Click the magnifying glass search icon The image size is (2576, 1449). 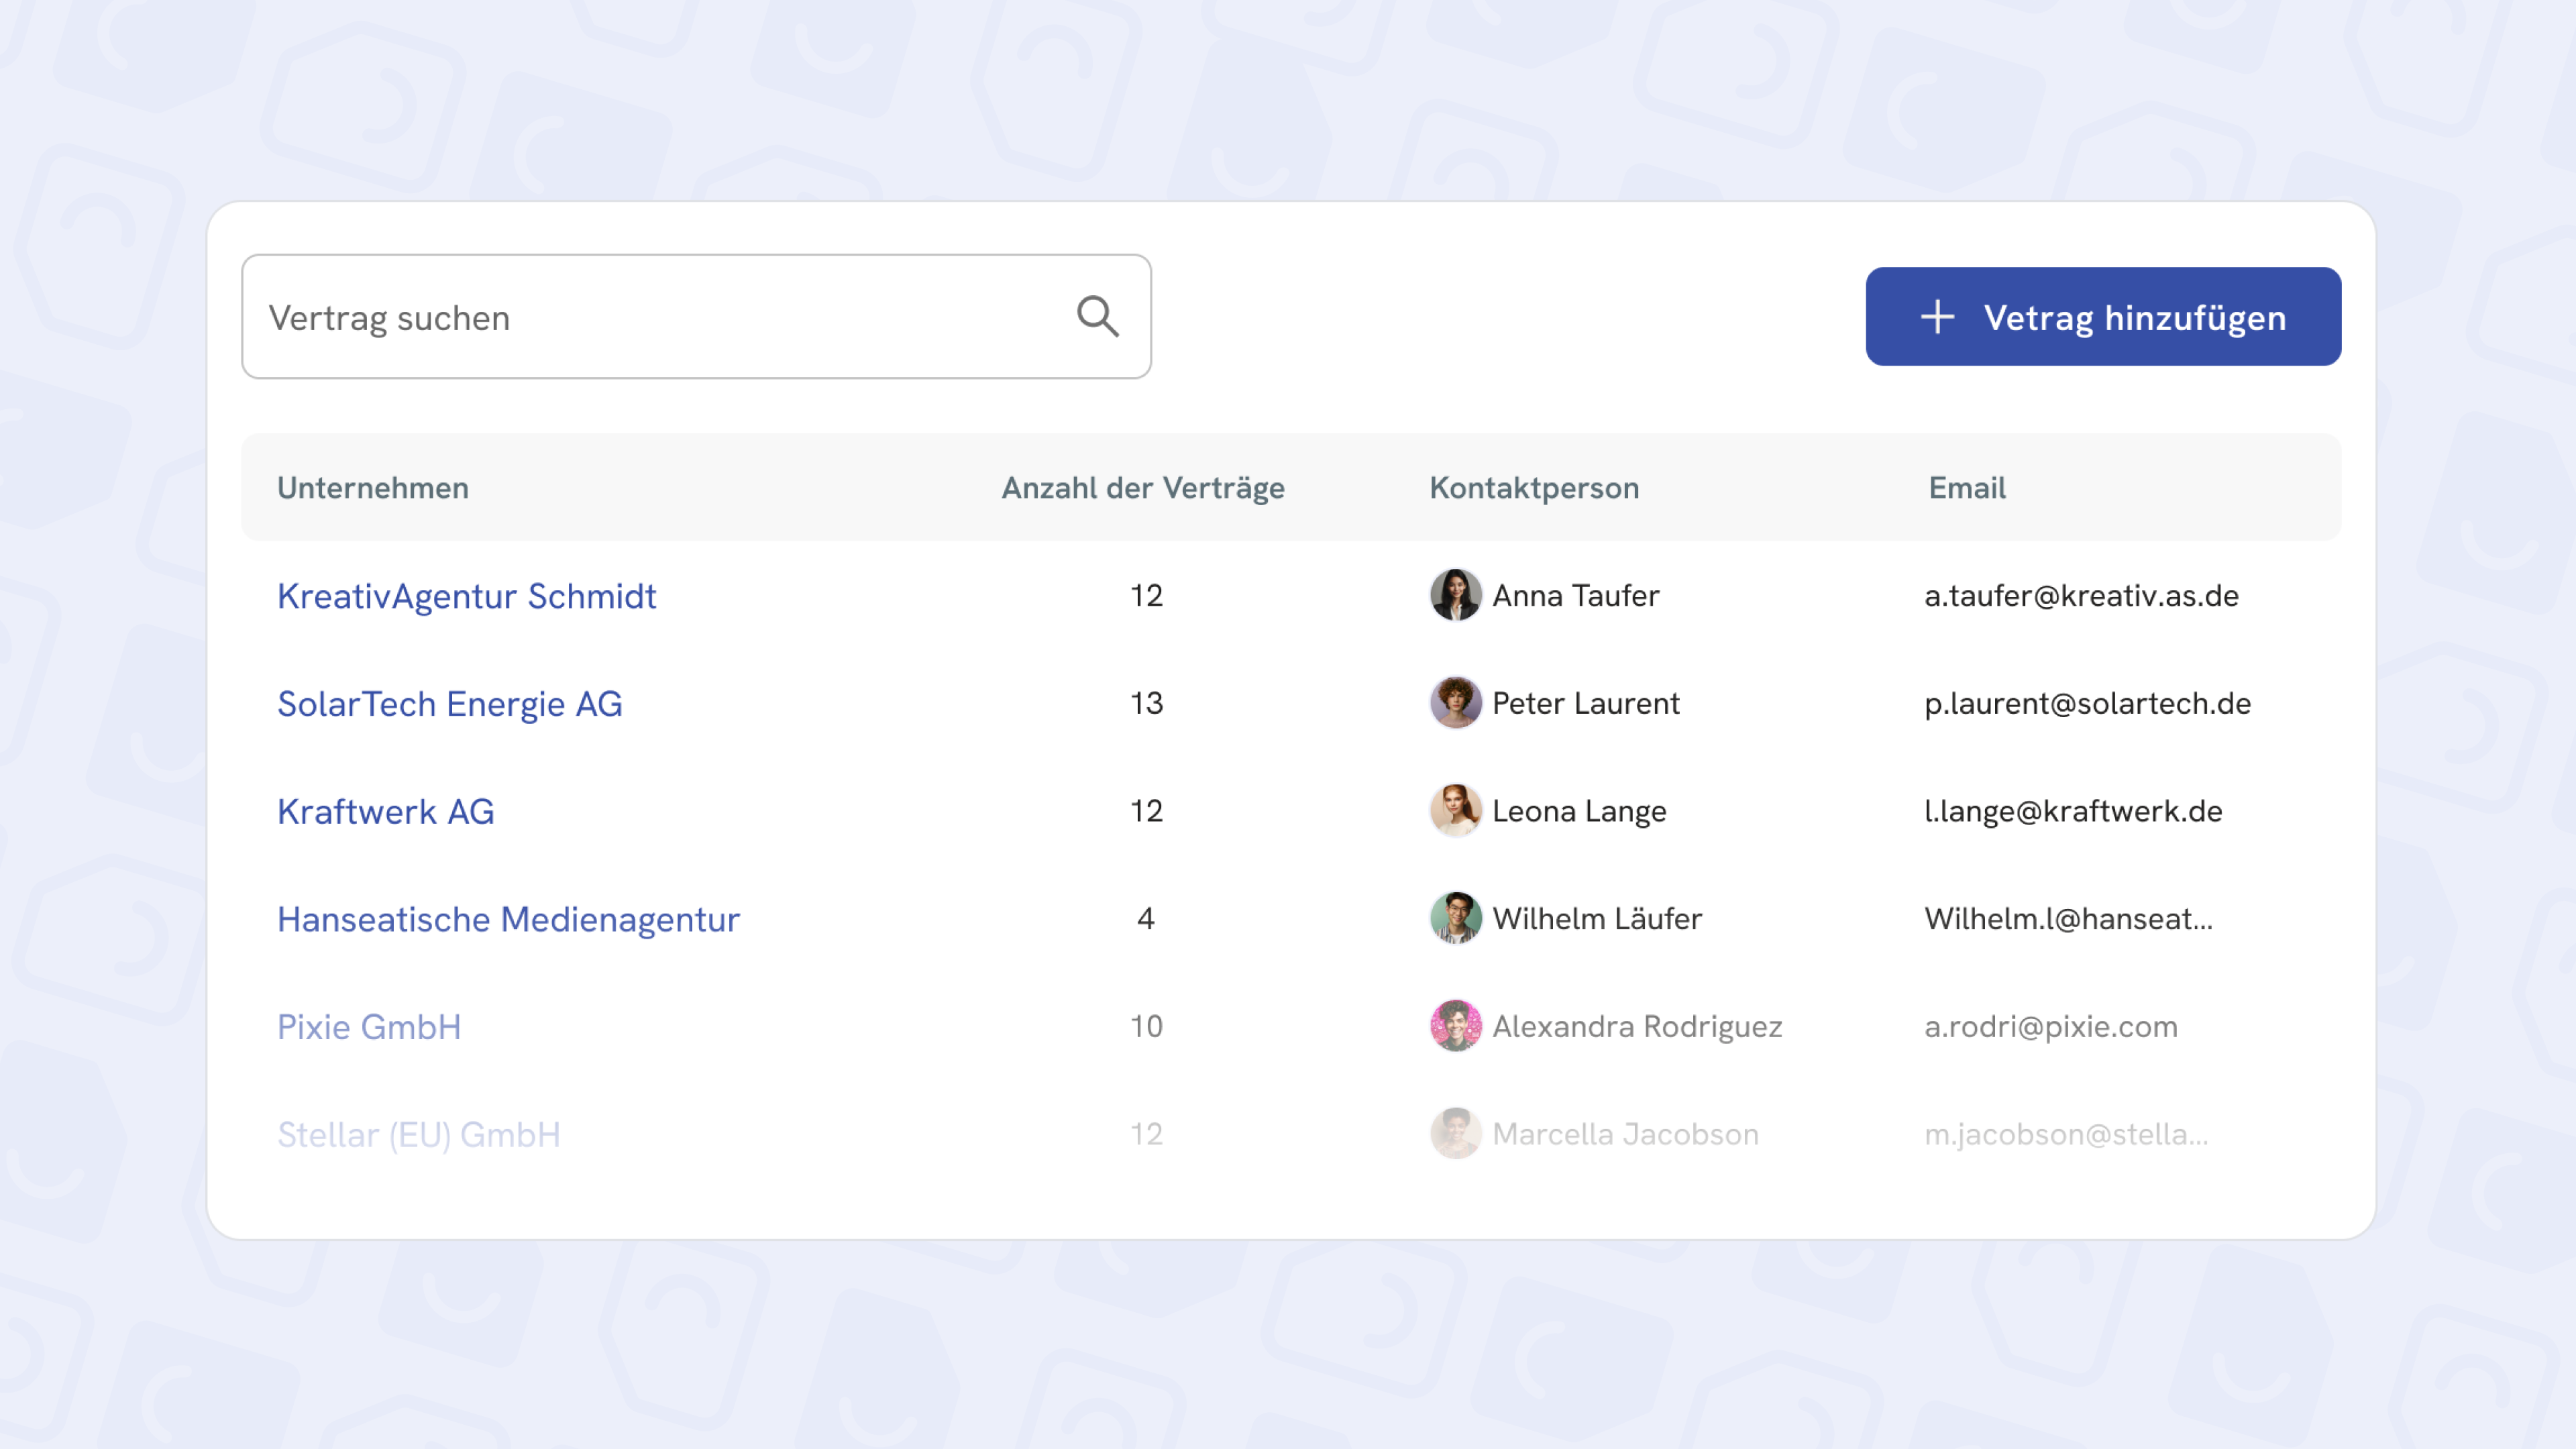pos(1097,316)
